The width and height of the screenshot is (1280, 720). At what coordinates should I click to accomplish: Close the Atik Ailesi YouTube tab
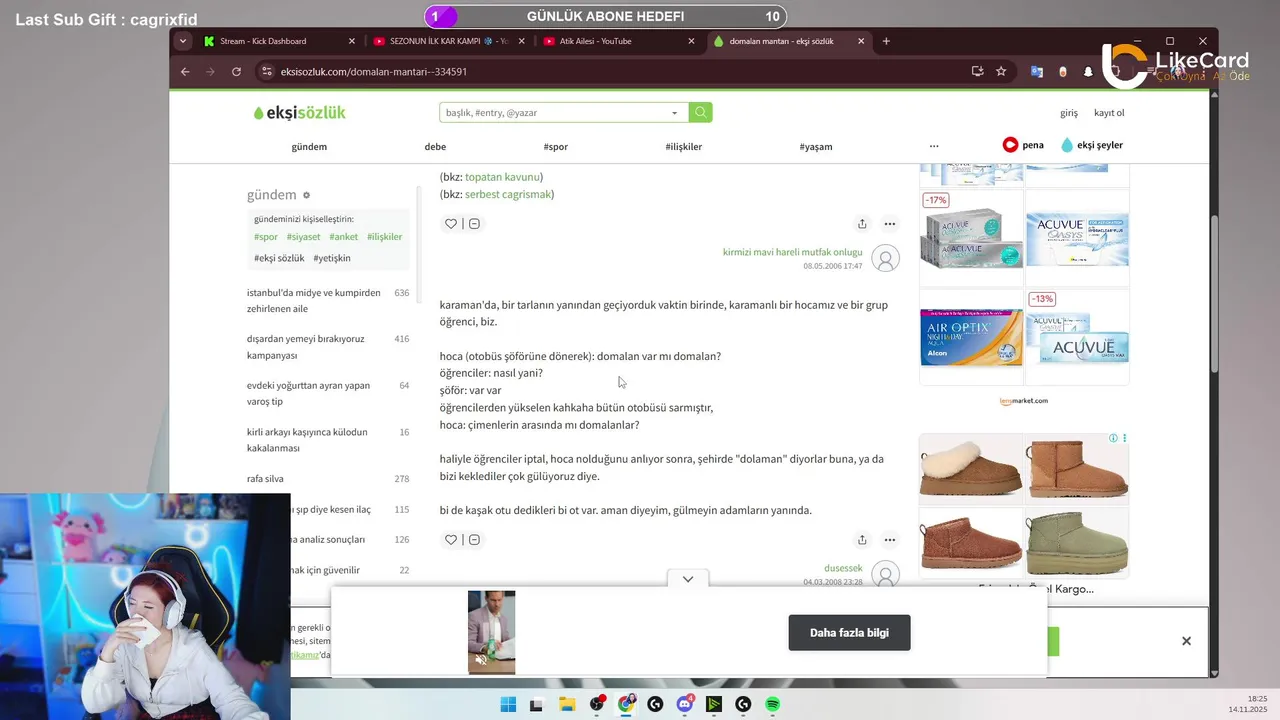691,41
